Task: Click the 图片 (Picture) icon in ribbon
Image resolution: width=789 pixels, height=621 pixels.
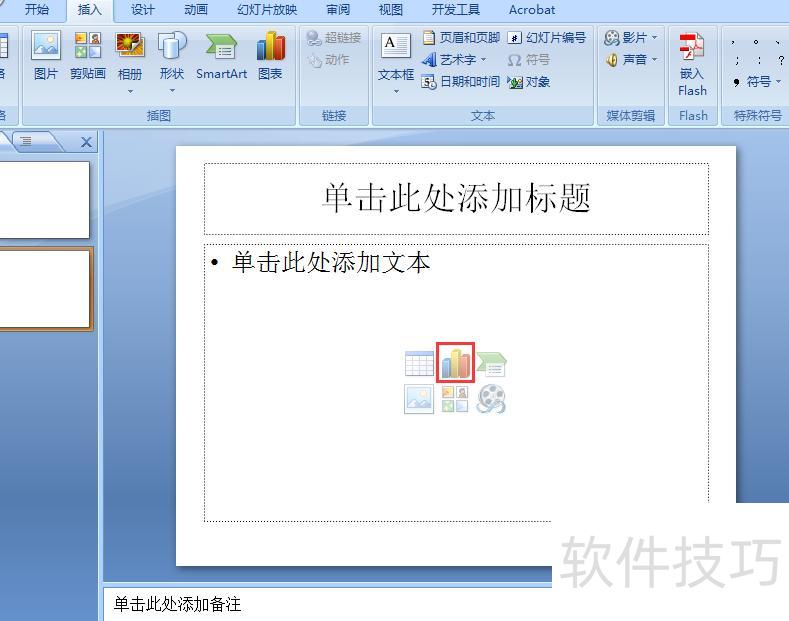Action: tap(46, 55)
